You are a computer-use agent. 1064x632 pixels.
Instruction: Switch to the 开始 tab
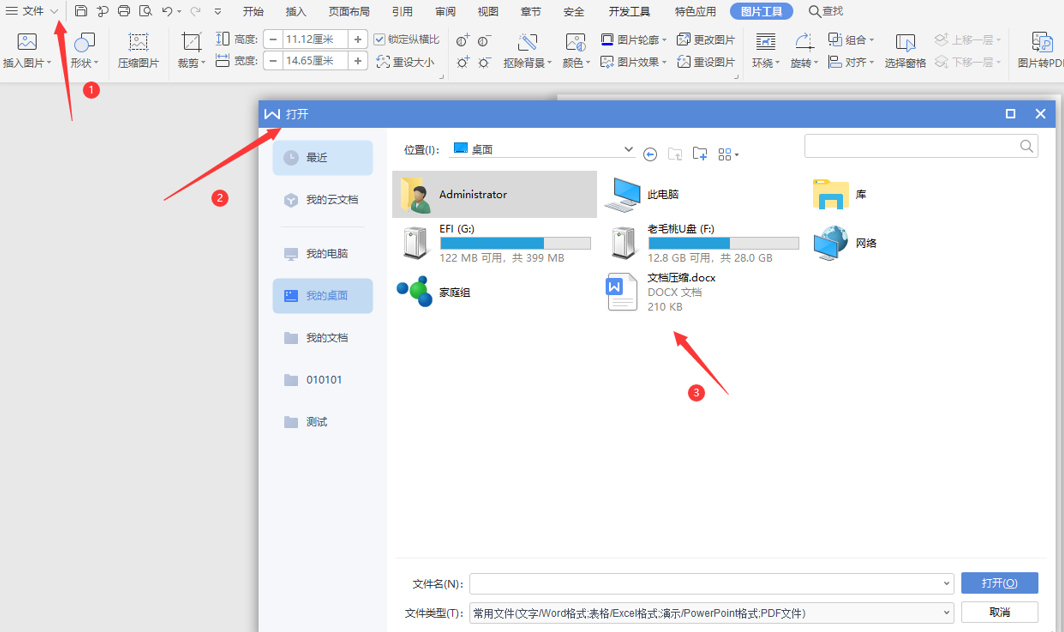253,11
